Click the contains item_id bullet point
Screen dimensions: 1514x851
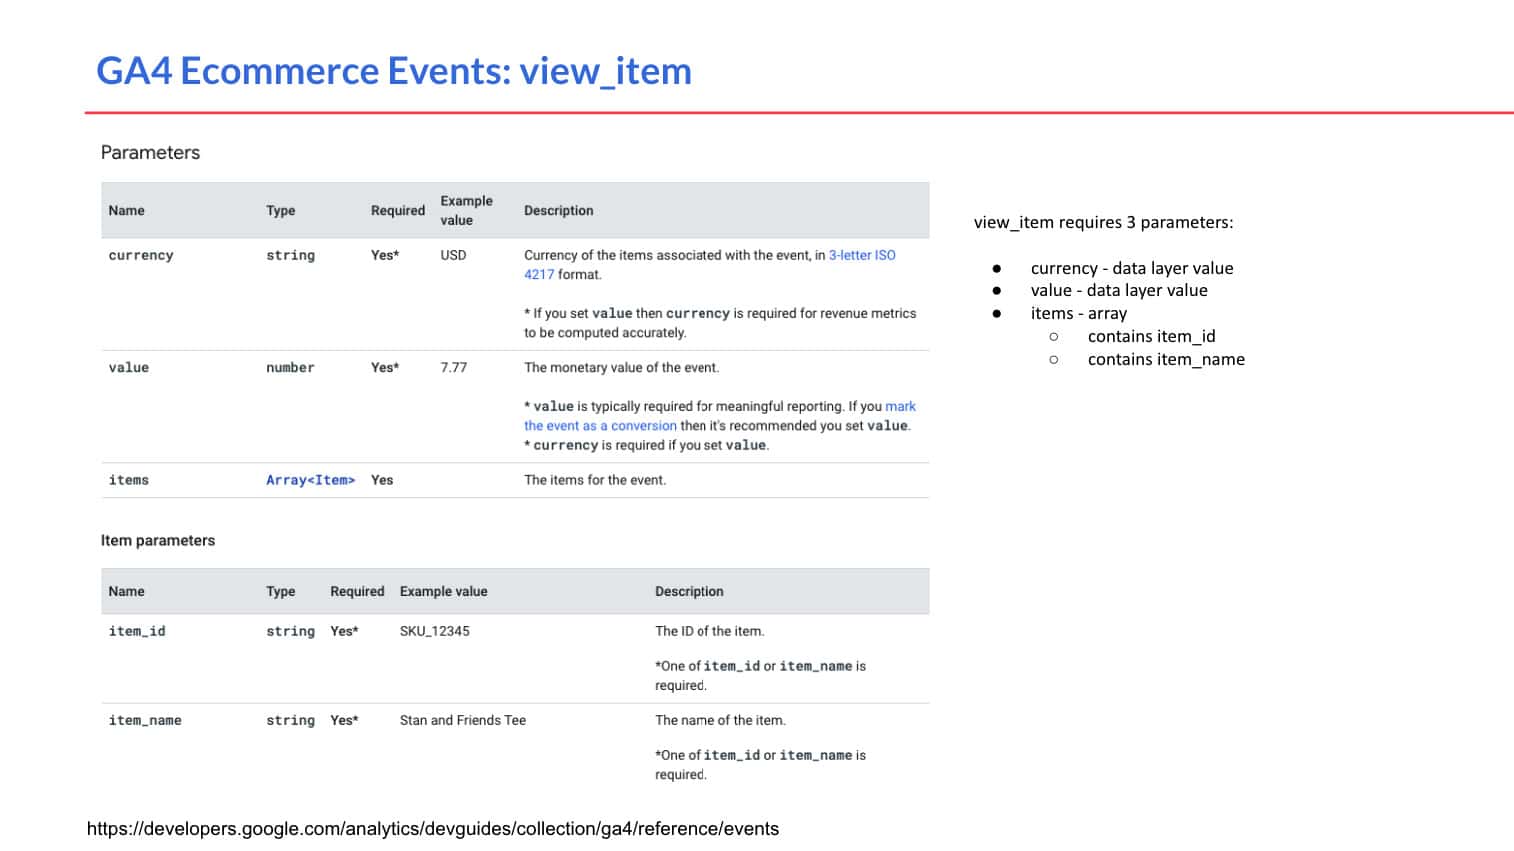[1152, 336]
